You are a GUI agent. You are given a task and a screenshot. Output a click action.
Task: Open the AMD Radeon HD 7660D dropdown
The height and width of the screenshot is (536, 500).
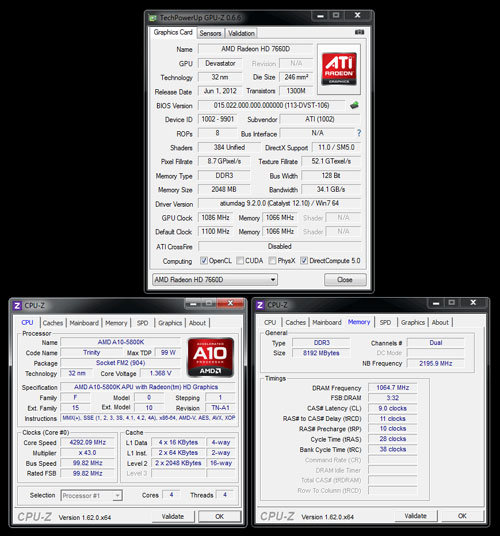click(x=215, y=280)
